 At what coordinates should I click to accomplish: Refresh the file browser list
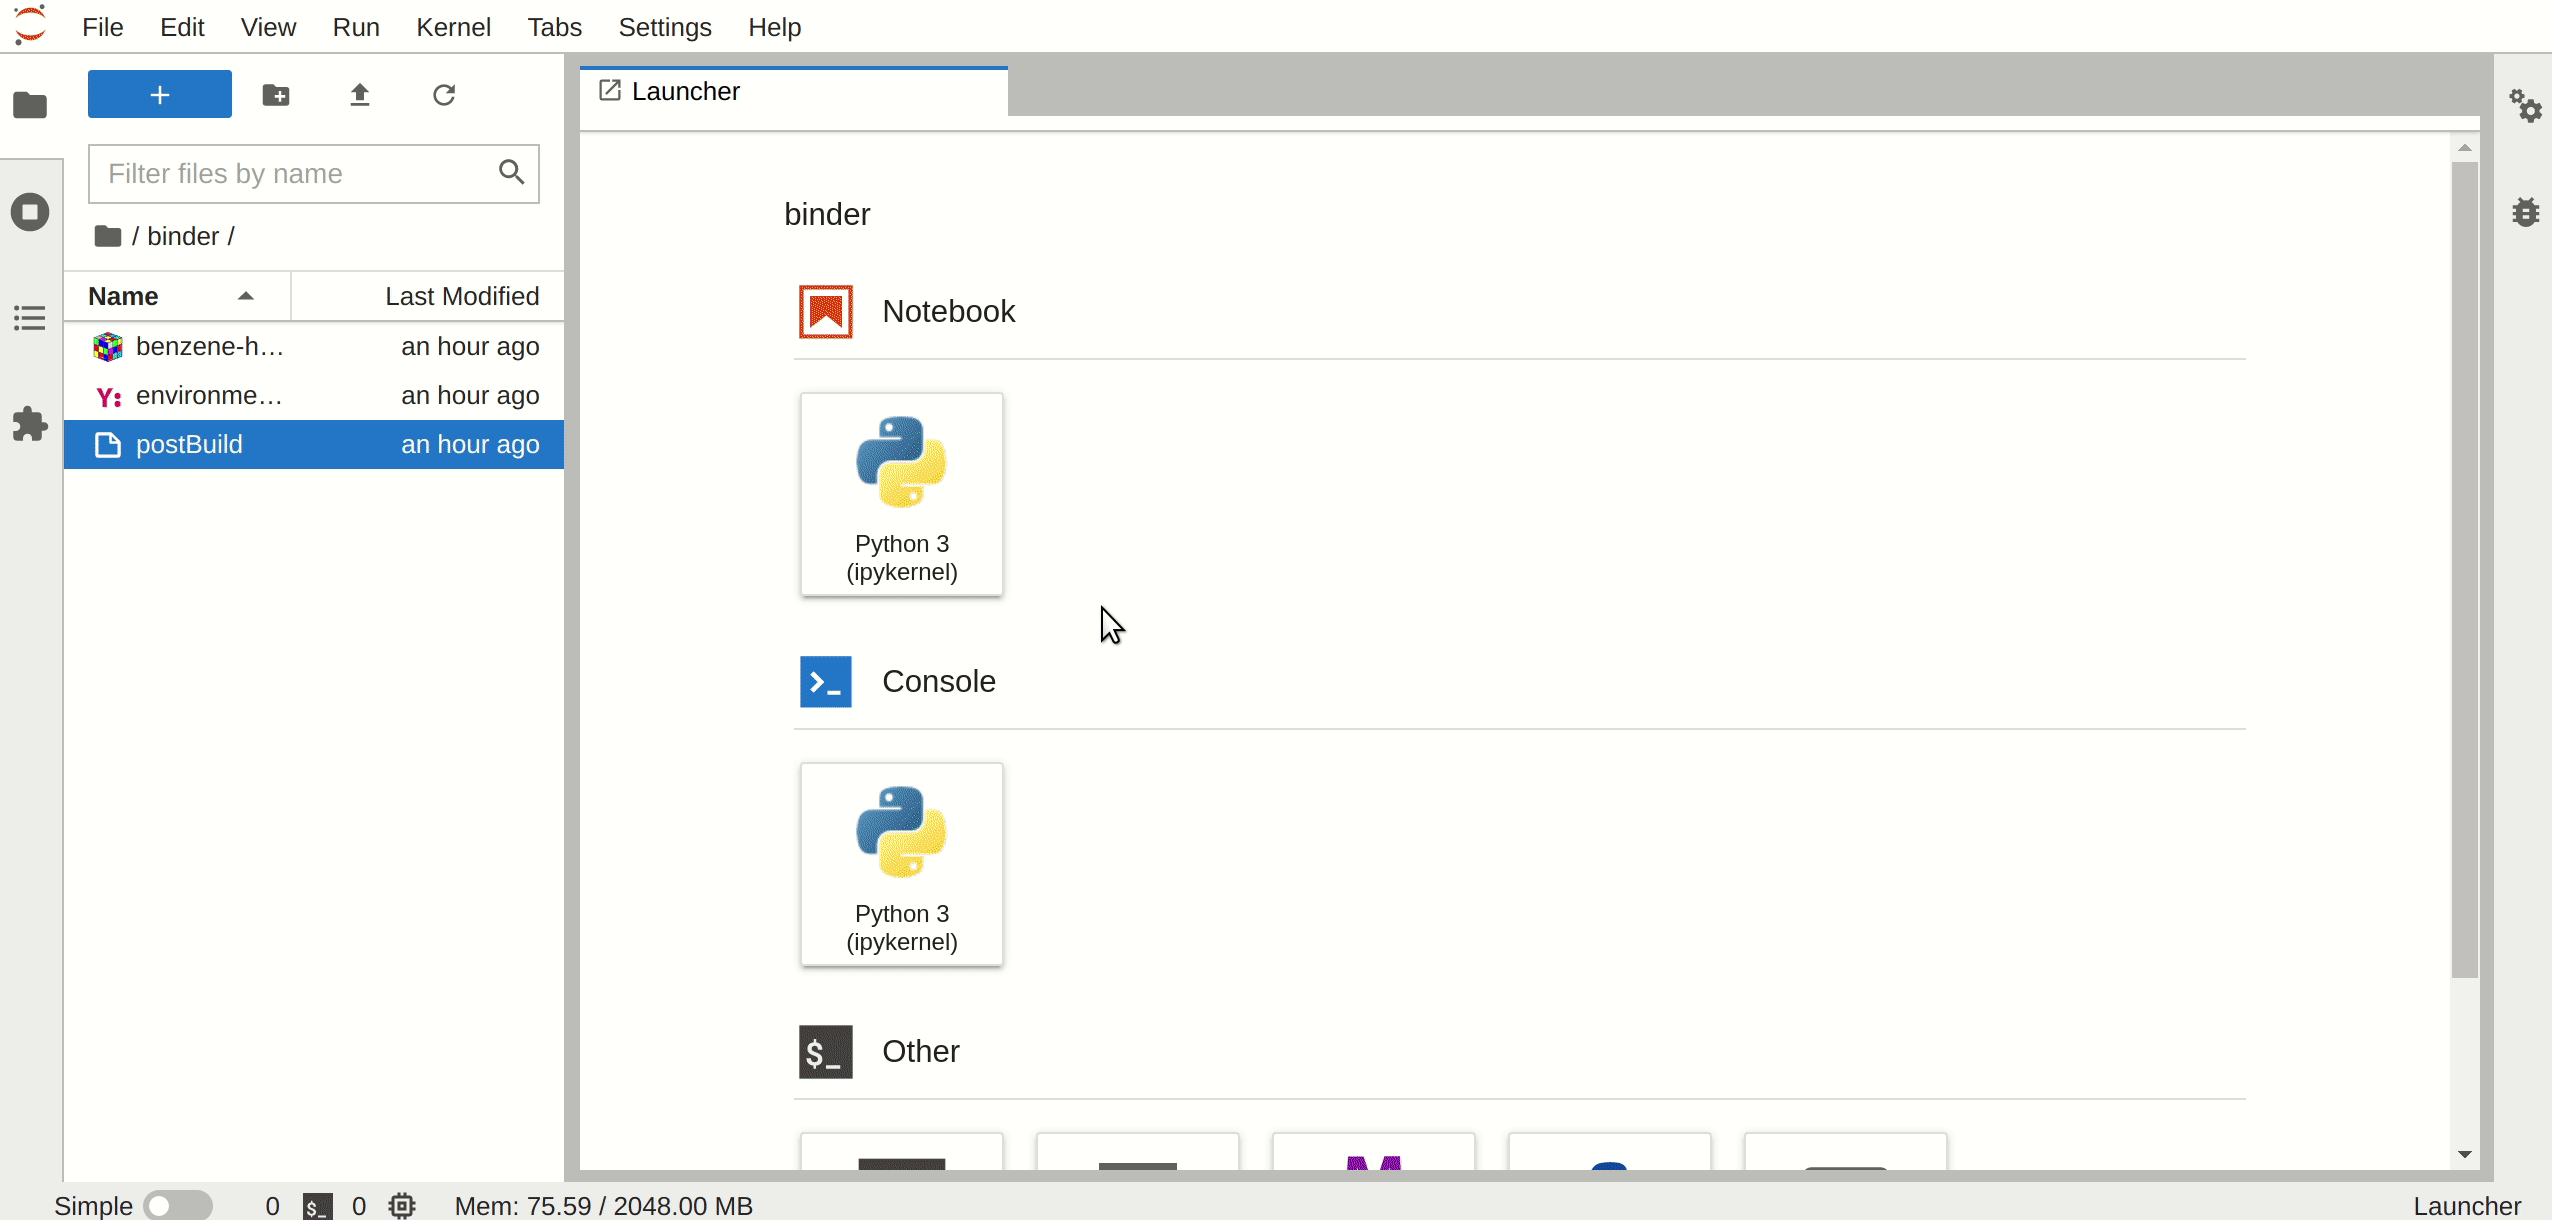point(444,95)
